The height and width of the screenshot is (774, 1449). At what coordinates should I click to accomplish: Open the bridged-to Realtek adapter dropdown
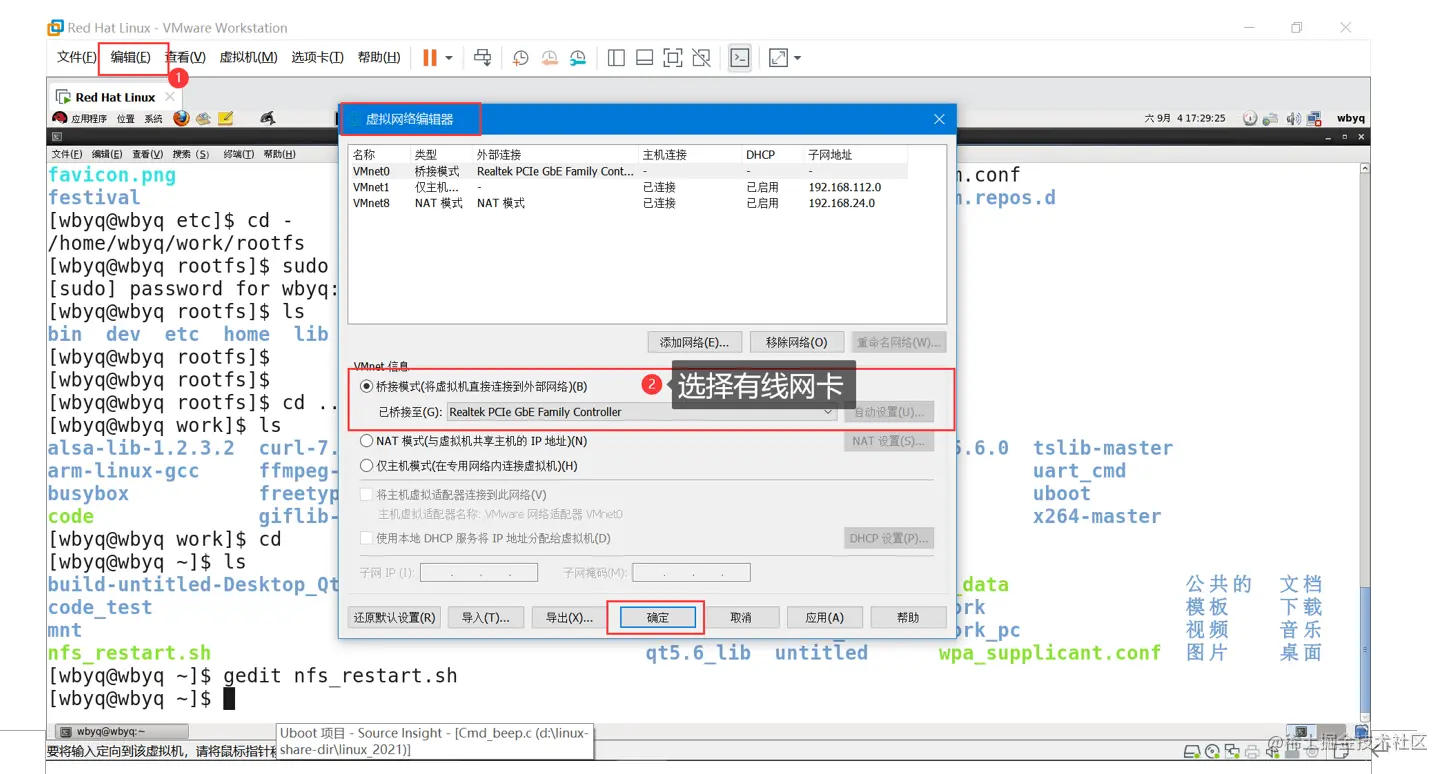click(641, 412)
